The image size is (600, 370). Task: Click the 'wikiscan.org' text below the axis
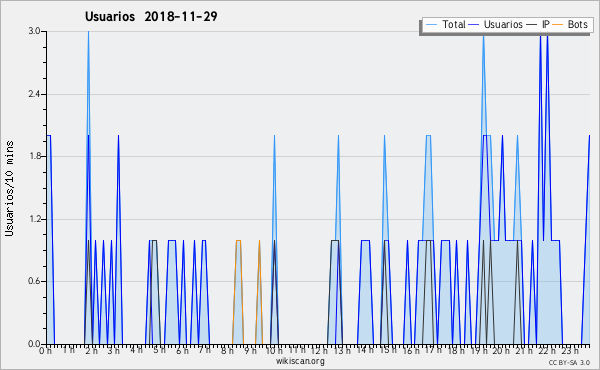300,361
